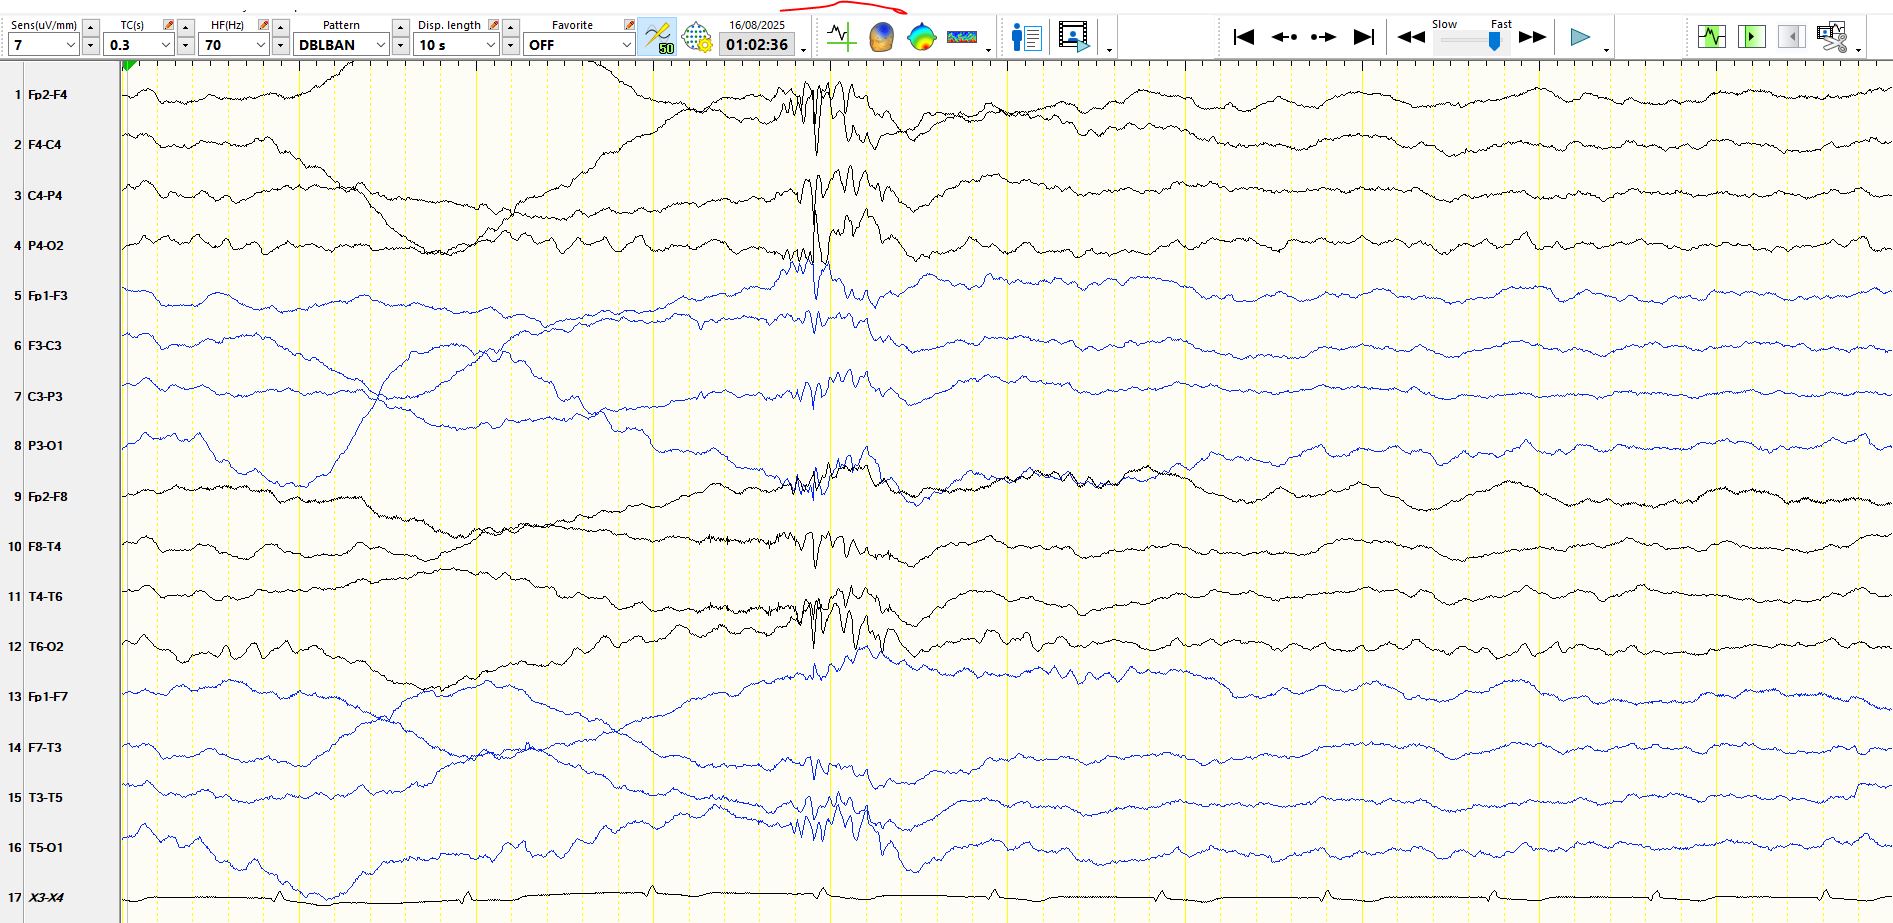
Task: Select the X3-X4 channel label
Action: point(46,898)
